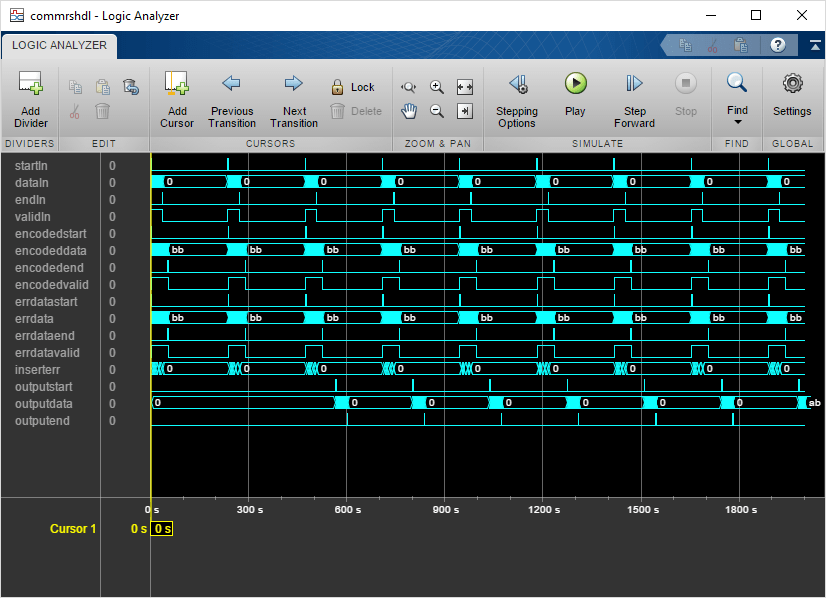
Task: Select the pan hand tool
Action: tap(409, 111)
